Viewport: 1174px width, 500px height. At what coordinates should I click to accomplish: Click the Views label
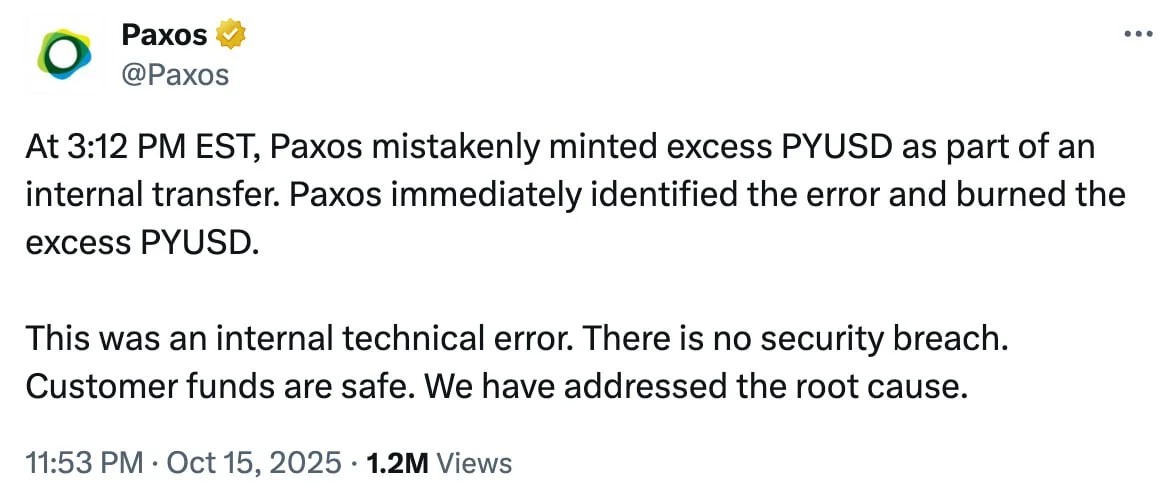(x=475, y=463)
